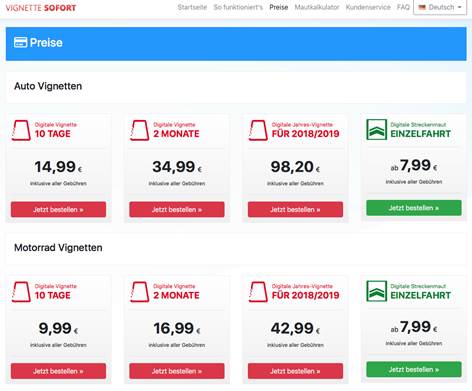The width and height of the screenshot is (472, 391).
Task: Click the credit card icon beside Preise
Action: [x=20, y=43]
